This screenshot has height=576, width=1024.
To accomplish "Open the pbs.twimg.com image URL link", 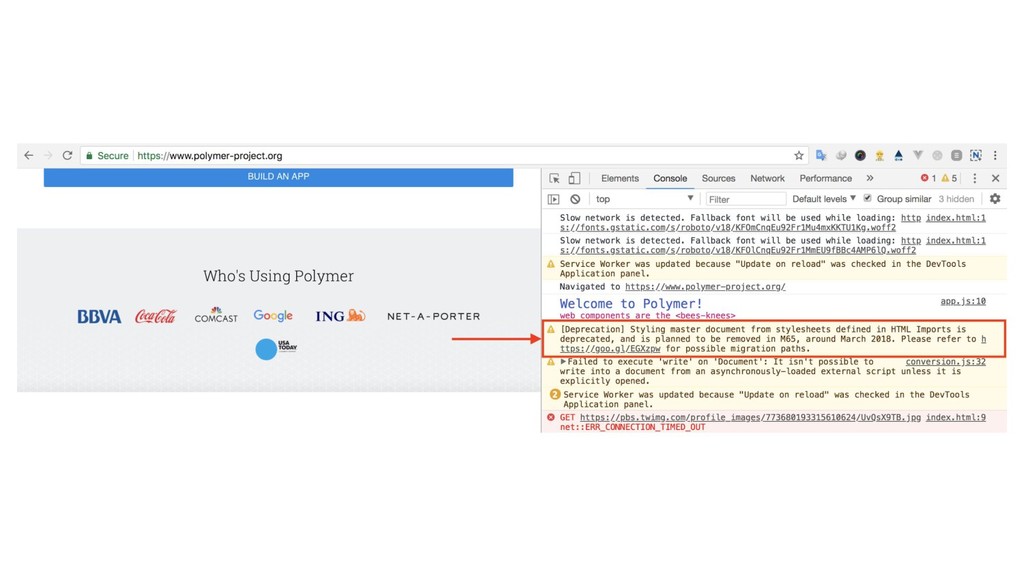I will pos(750,417).
